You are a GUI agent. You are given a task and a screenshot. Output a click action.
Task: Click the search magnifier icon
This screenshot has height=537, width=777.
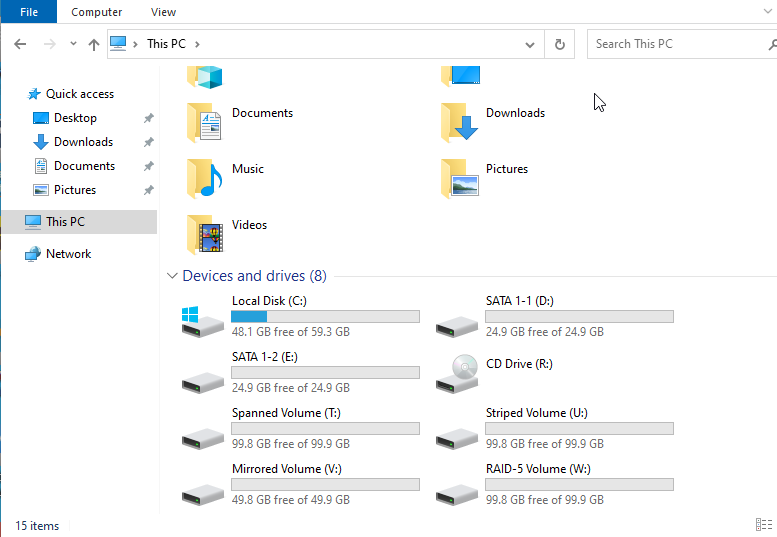point(772,45)
